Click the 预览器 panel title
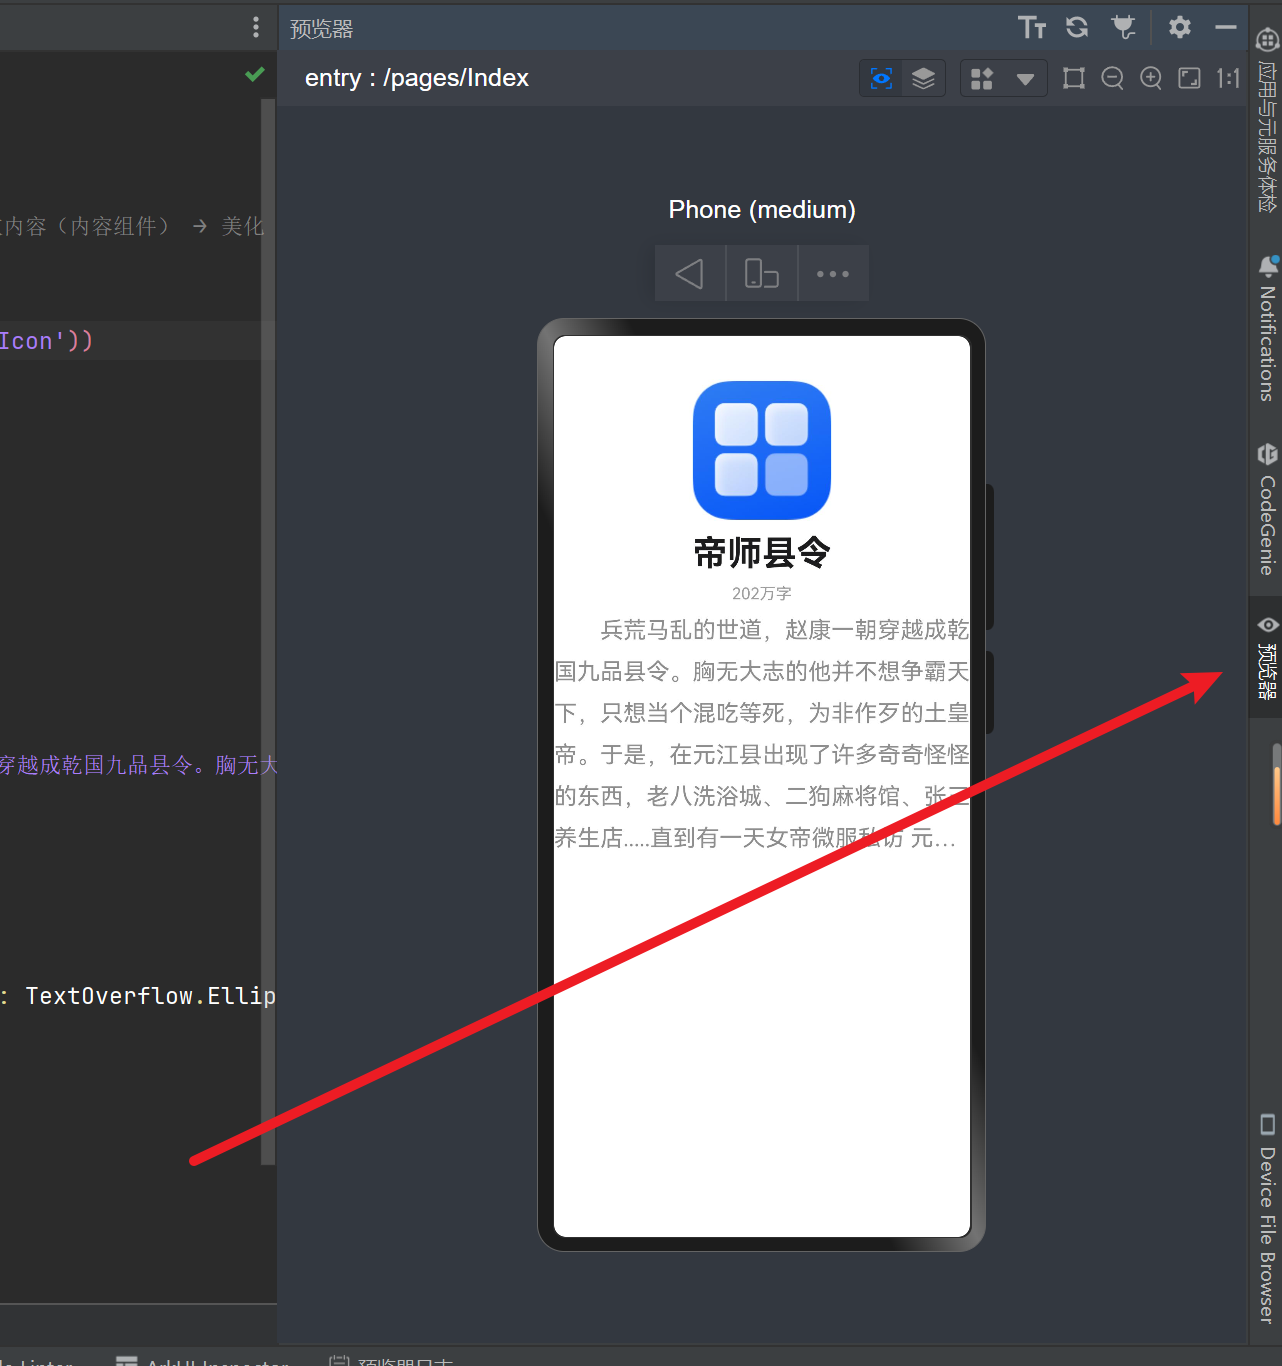The width and height of the screenshot is (1282, 1366). click(x=322, y=29)
